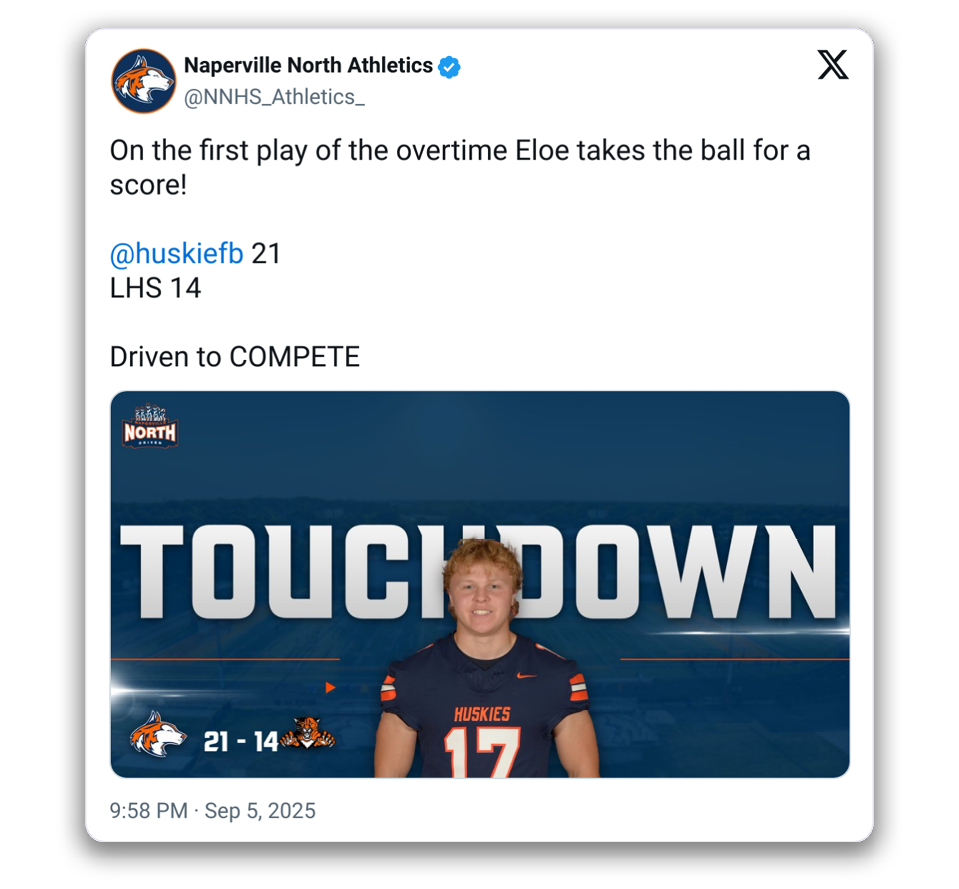Open the TOUCHDOWN graphic image
This screenshot has height=889, width=959.
coord(480,584)
